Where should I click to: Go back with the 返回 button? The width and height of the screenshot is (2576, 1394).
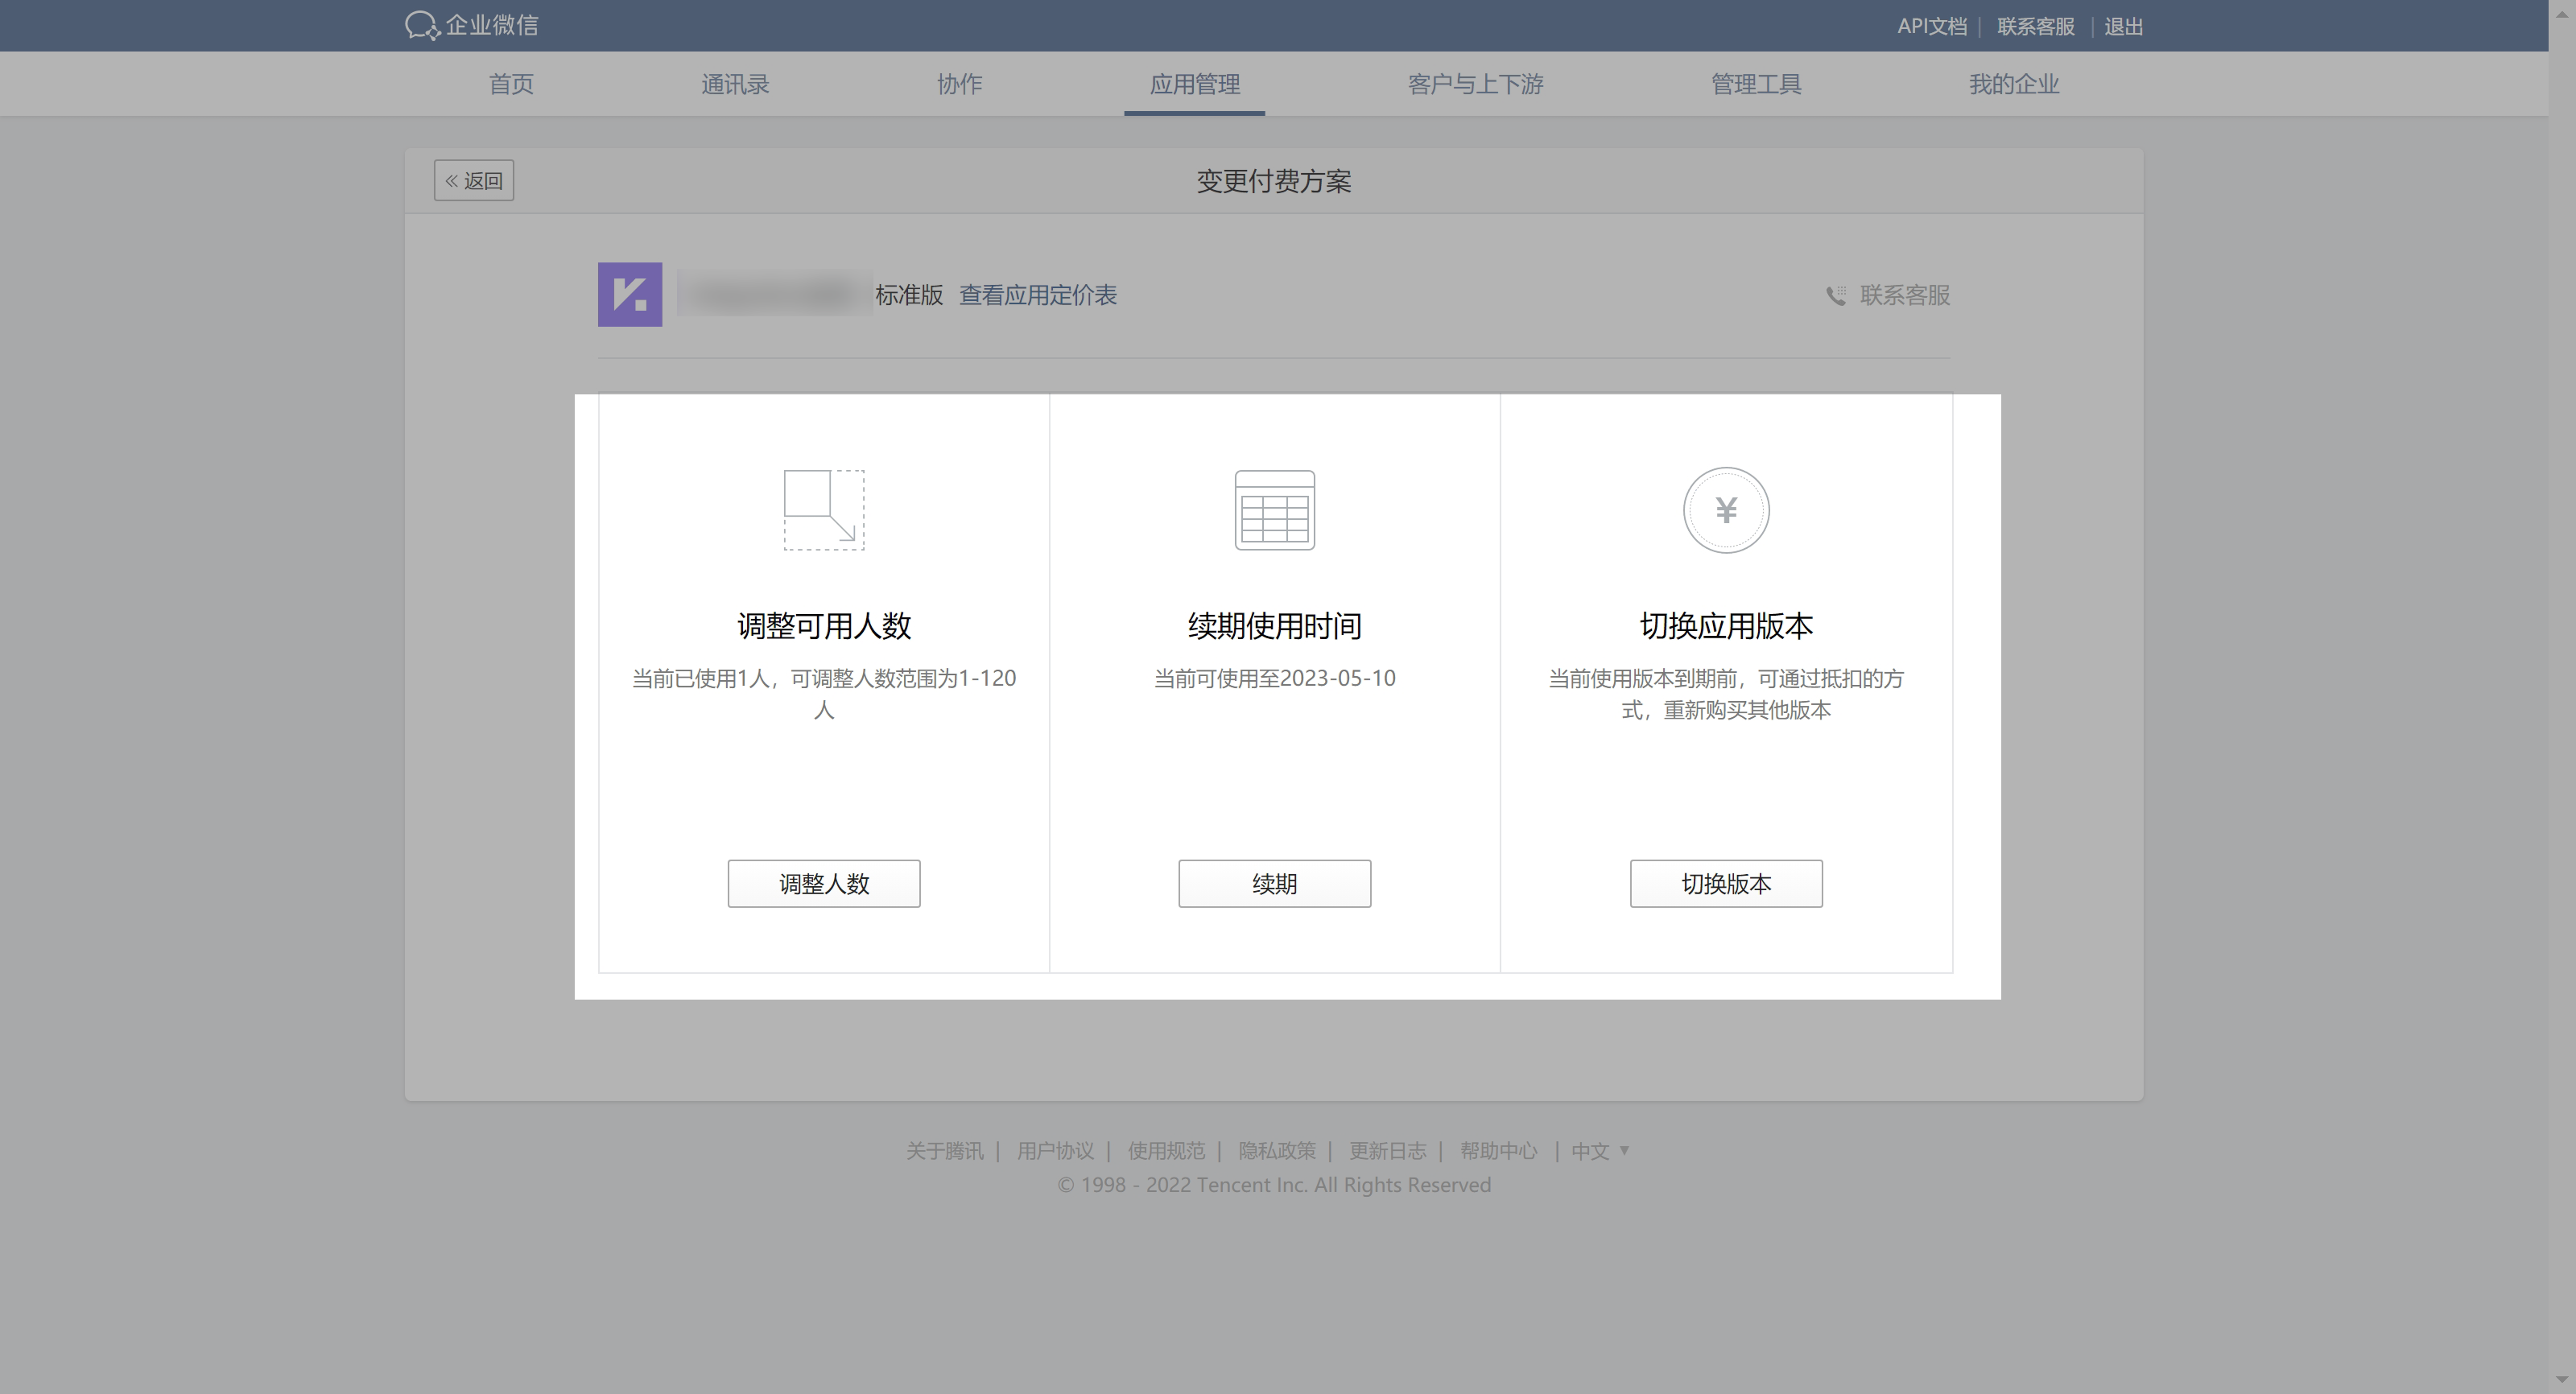(x=474, y=181)
